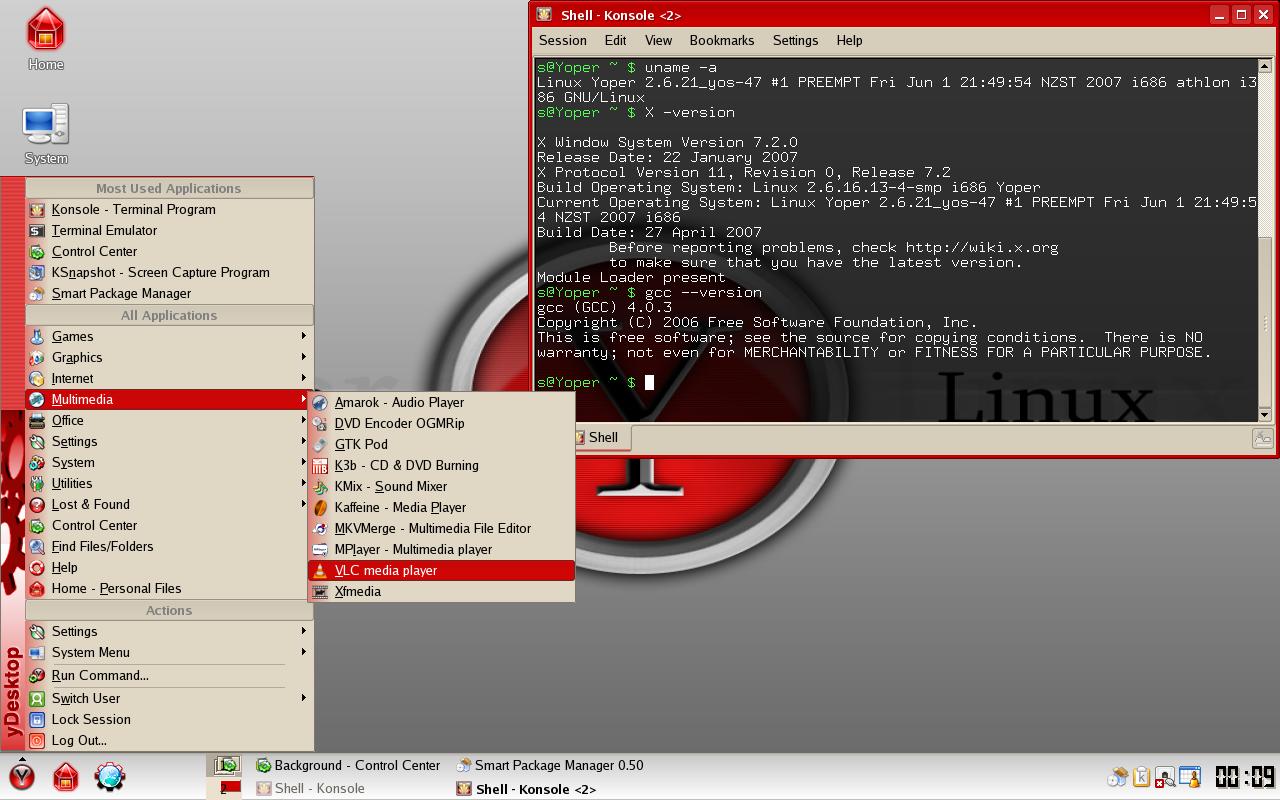Open the System desktop icon
This screenshot has height=800, width=1280.
pos(45,134)
